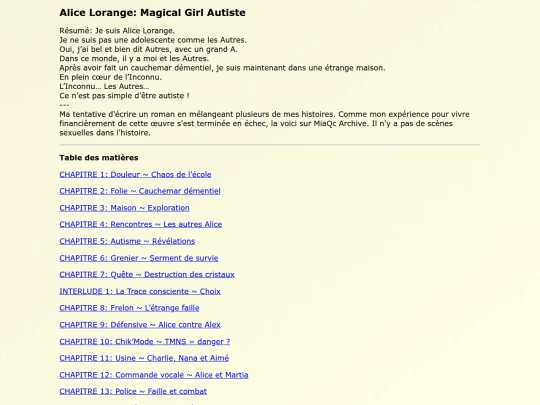Screen dimensions: 540x405
Task: Click the line 'Je ne suis pas une adolescente comme les Autres.'
Action: [x=153, y=40]
